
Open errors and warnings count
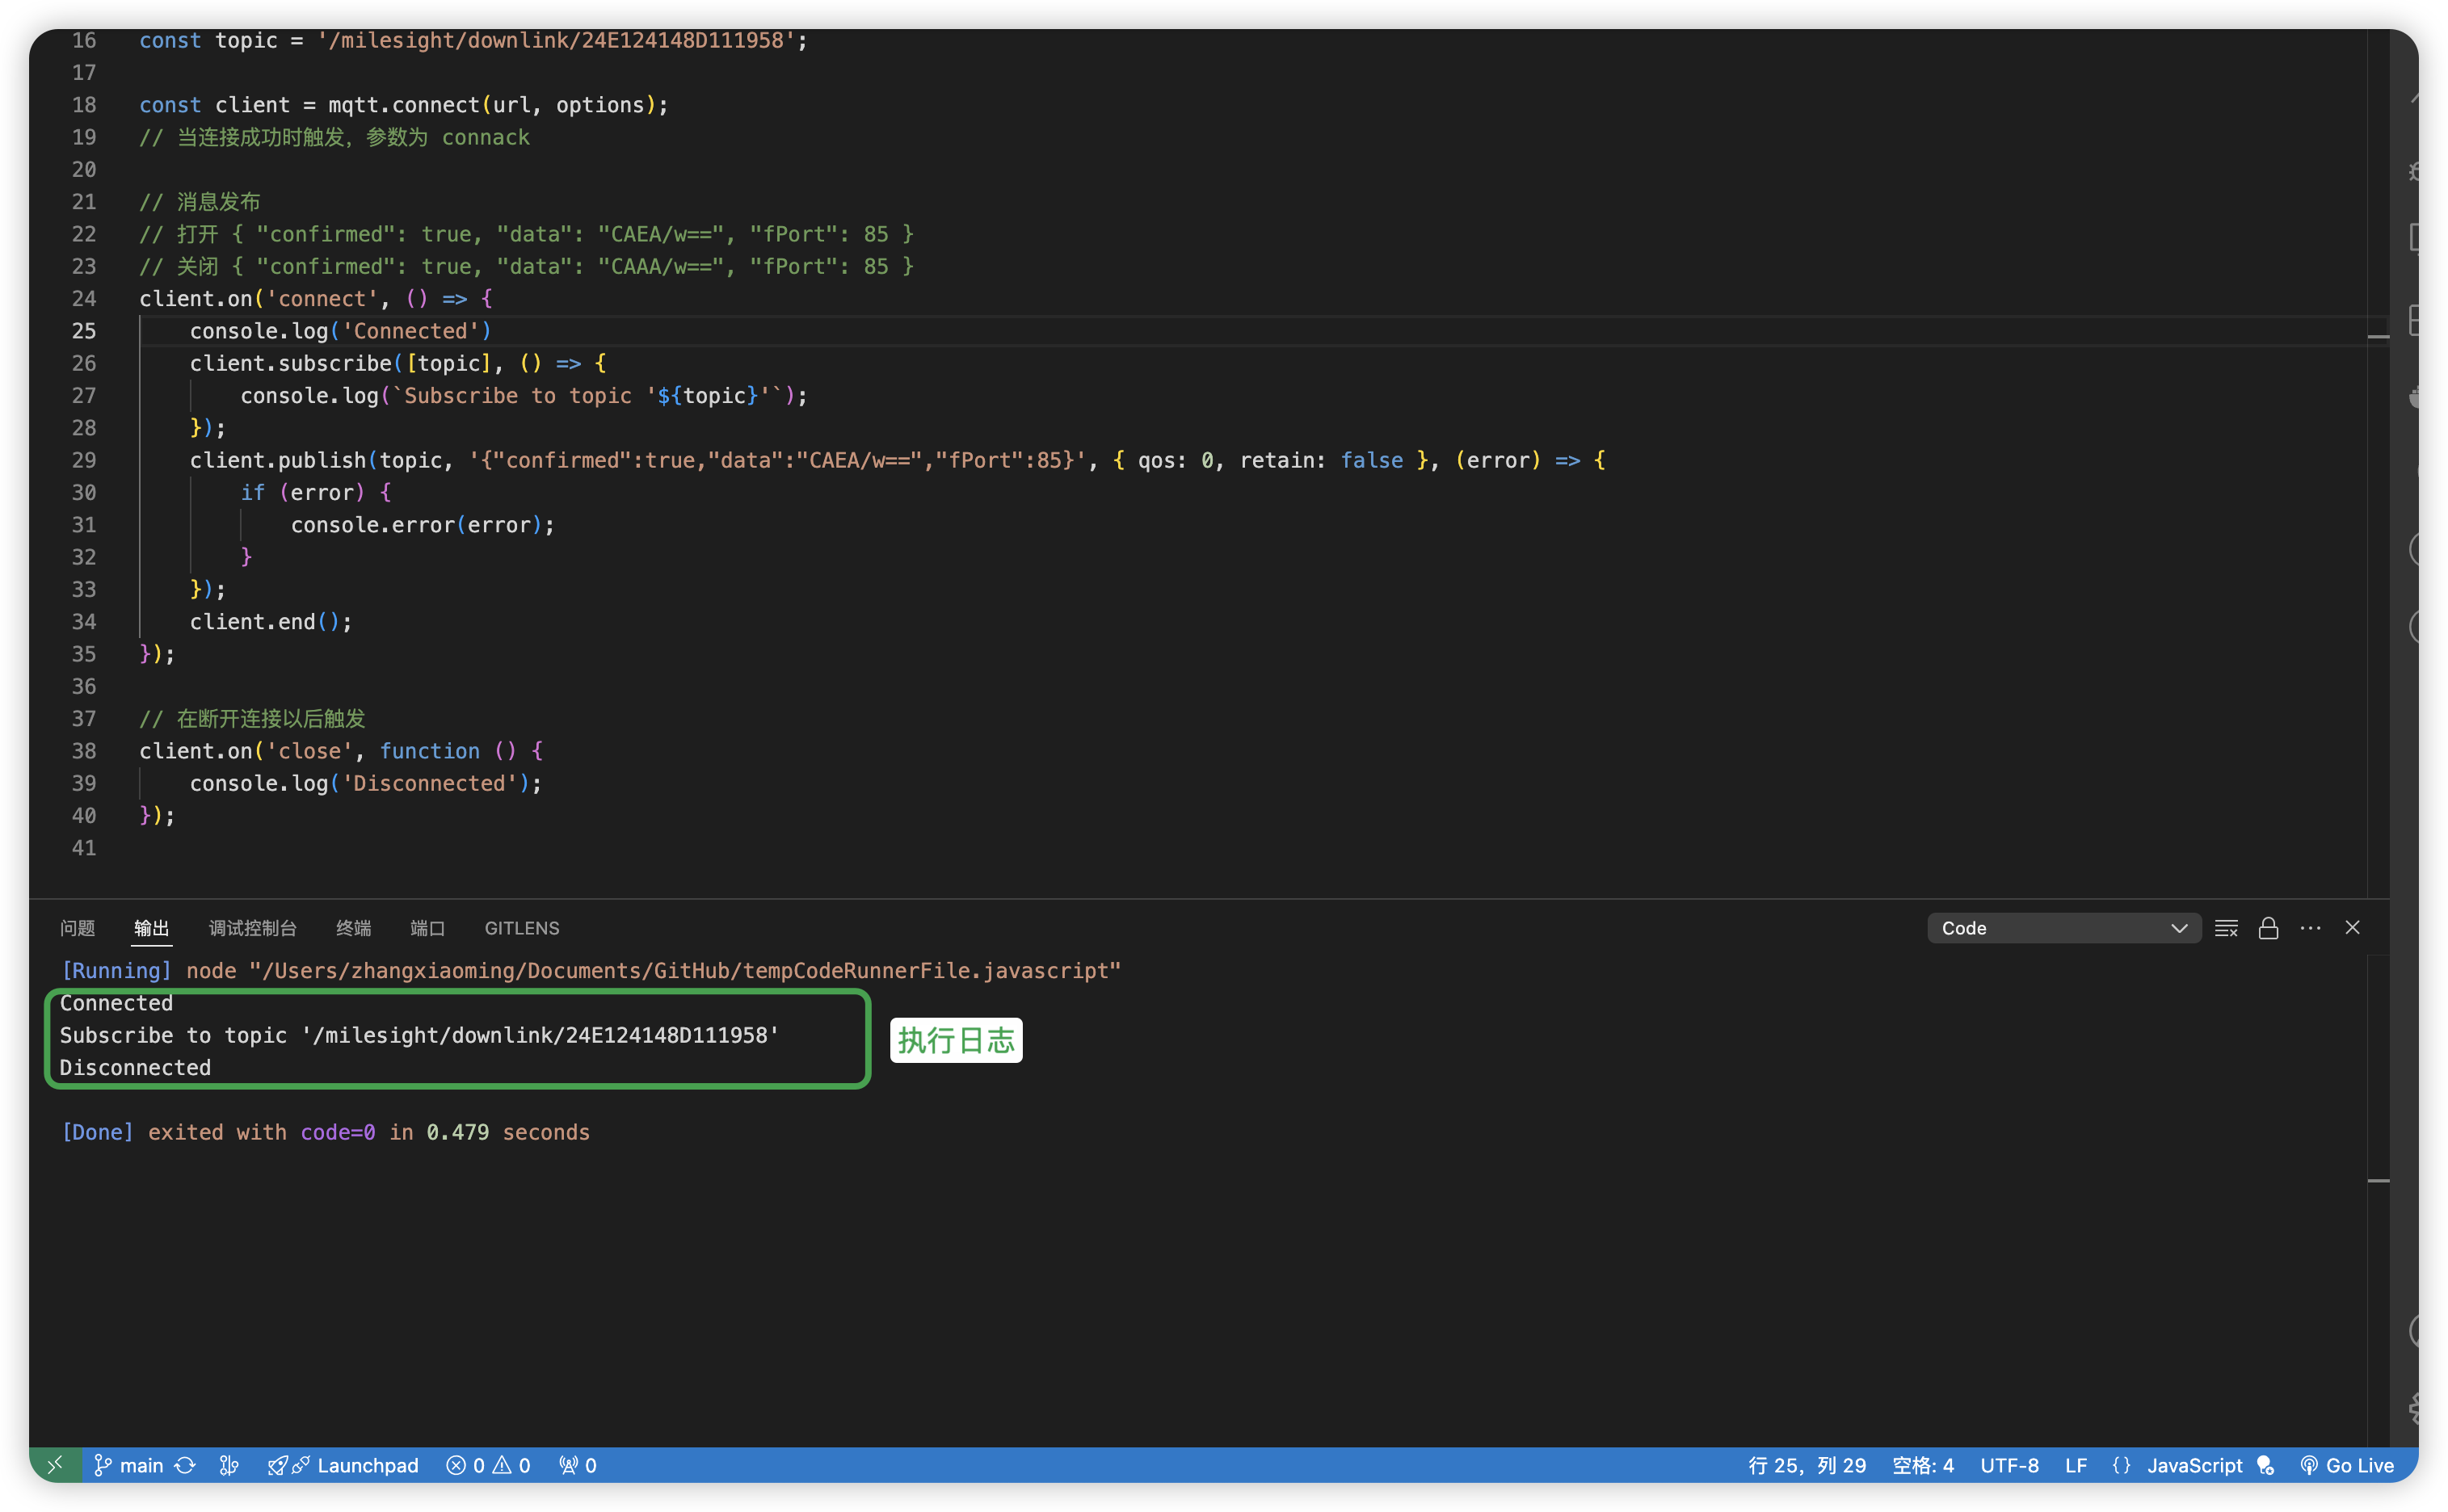488,1465
